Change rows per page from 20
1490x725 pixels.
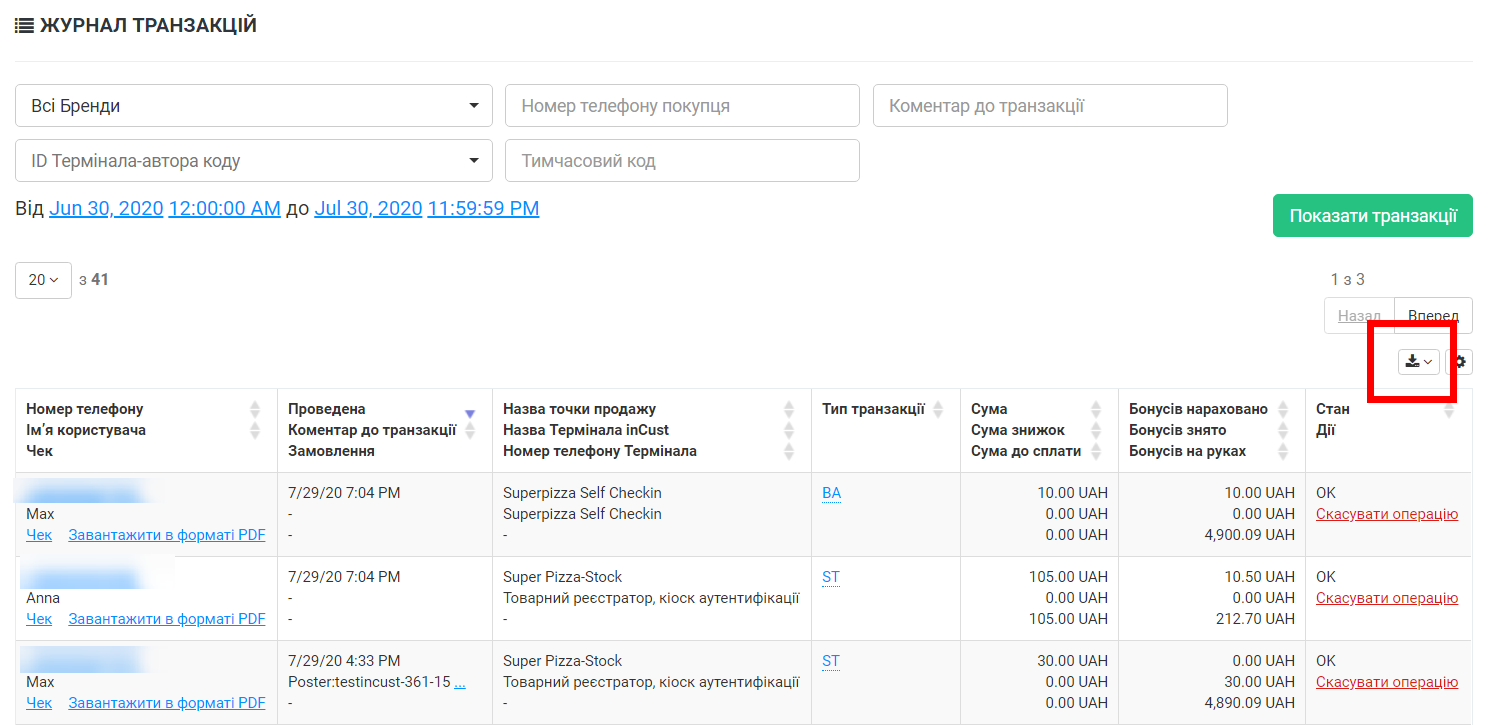pyautogui.click(x=43, y=280)
